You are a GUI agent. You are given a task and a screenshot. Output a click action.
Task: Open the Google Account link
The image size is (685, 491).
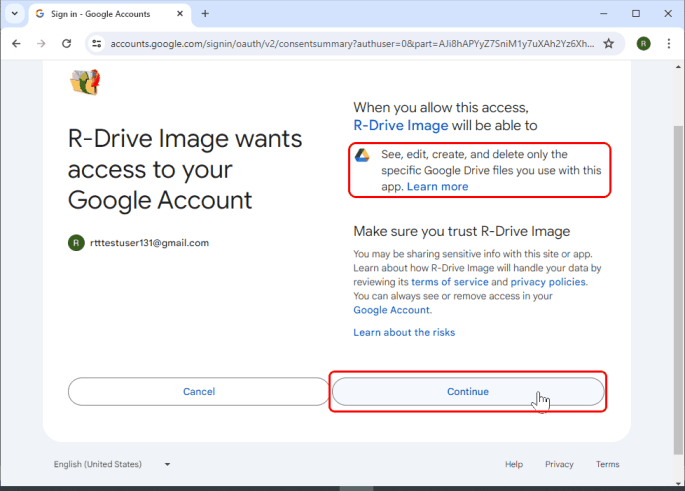tap(391, 310)
